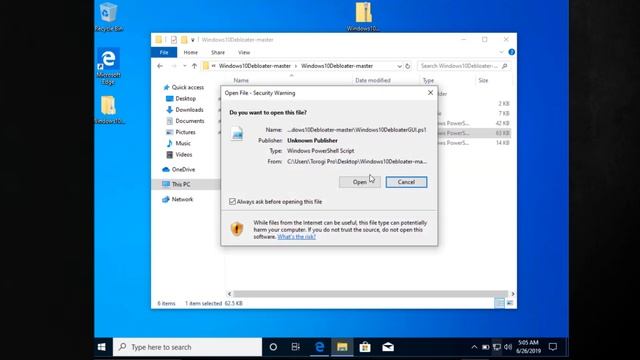Image resolution: width=640 pixels, height=360 pixels.
Task: Open the File tab in Explorer
Action: (164, 53)
